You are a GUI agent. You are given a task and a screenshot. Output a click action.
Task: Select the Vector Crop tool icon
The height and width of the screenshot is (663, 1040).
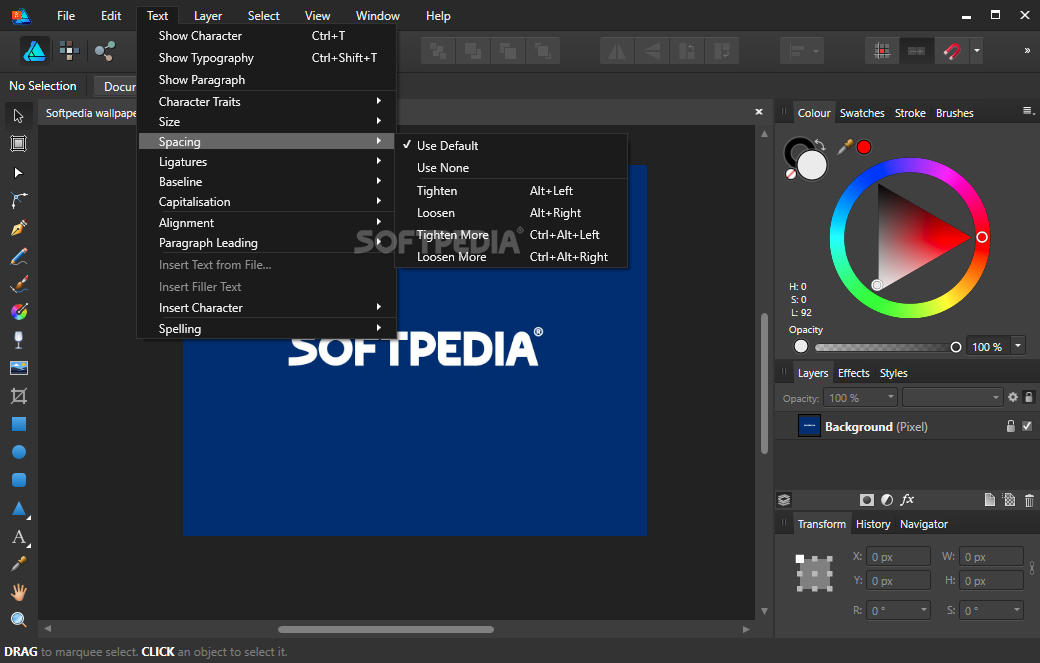[x=19, y=396]
